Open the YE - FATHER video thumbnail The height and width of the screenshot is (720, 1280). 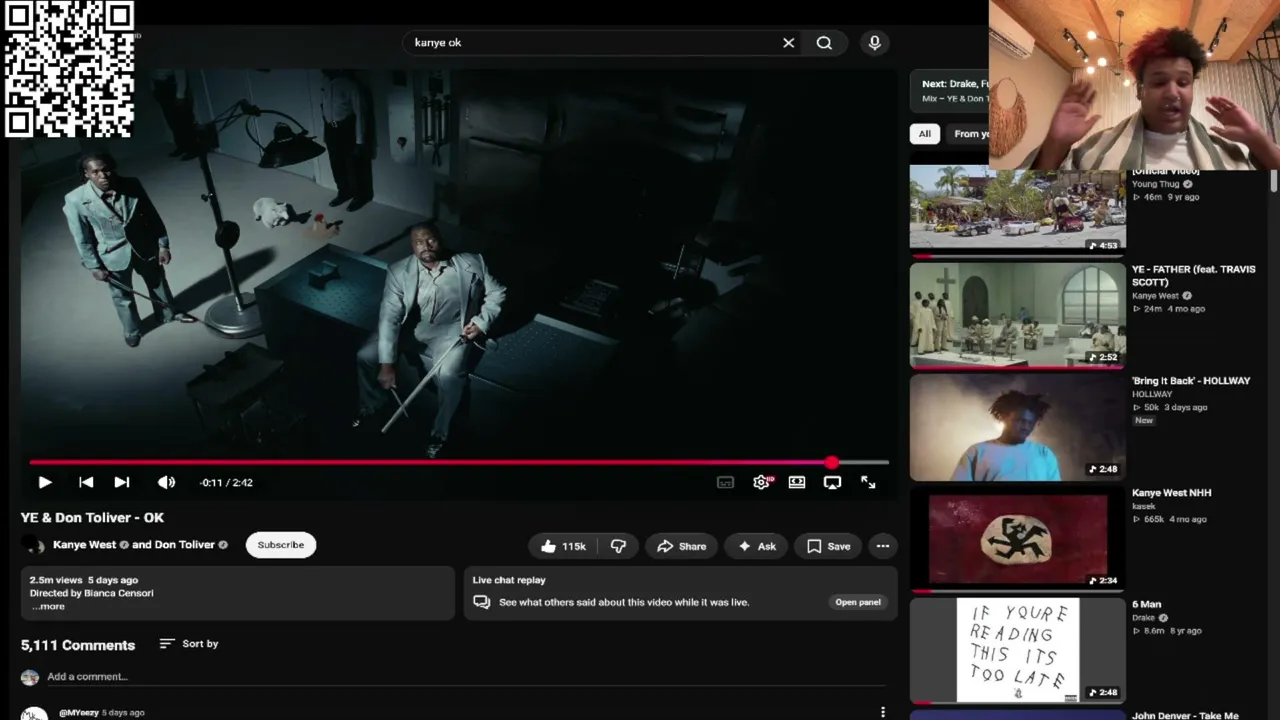tap(1017, 314)
